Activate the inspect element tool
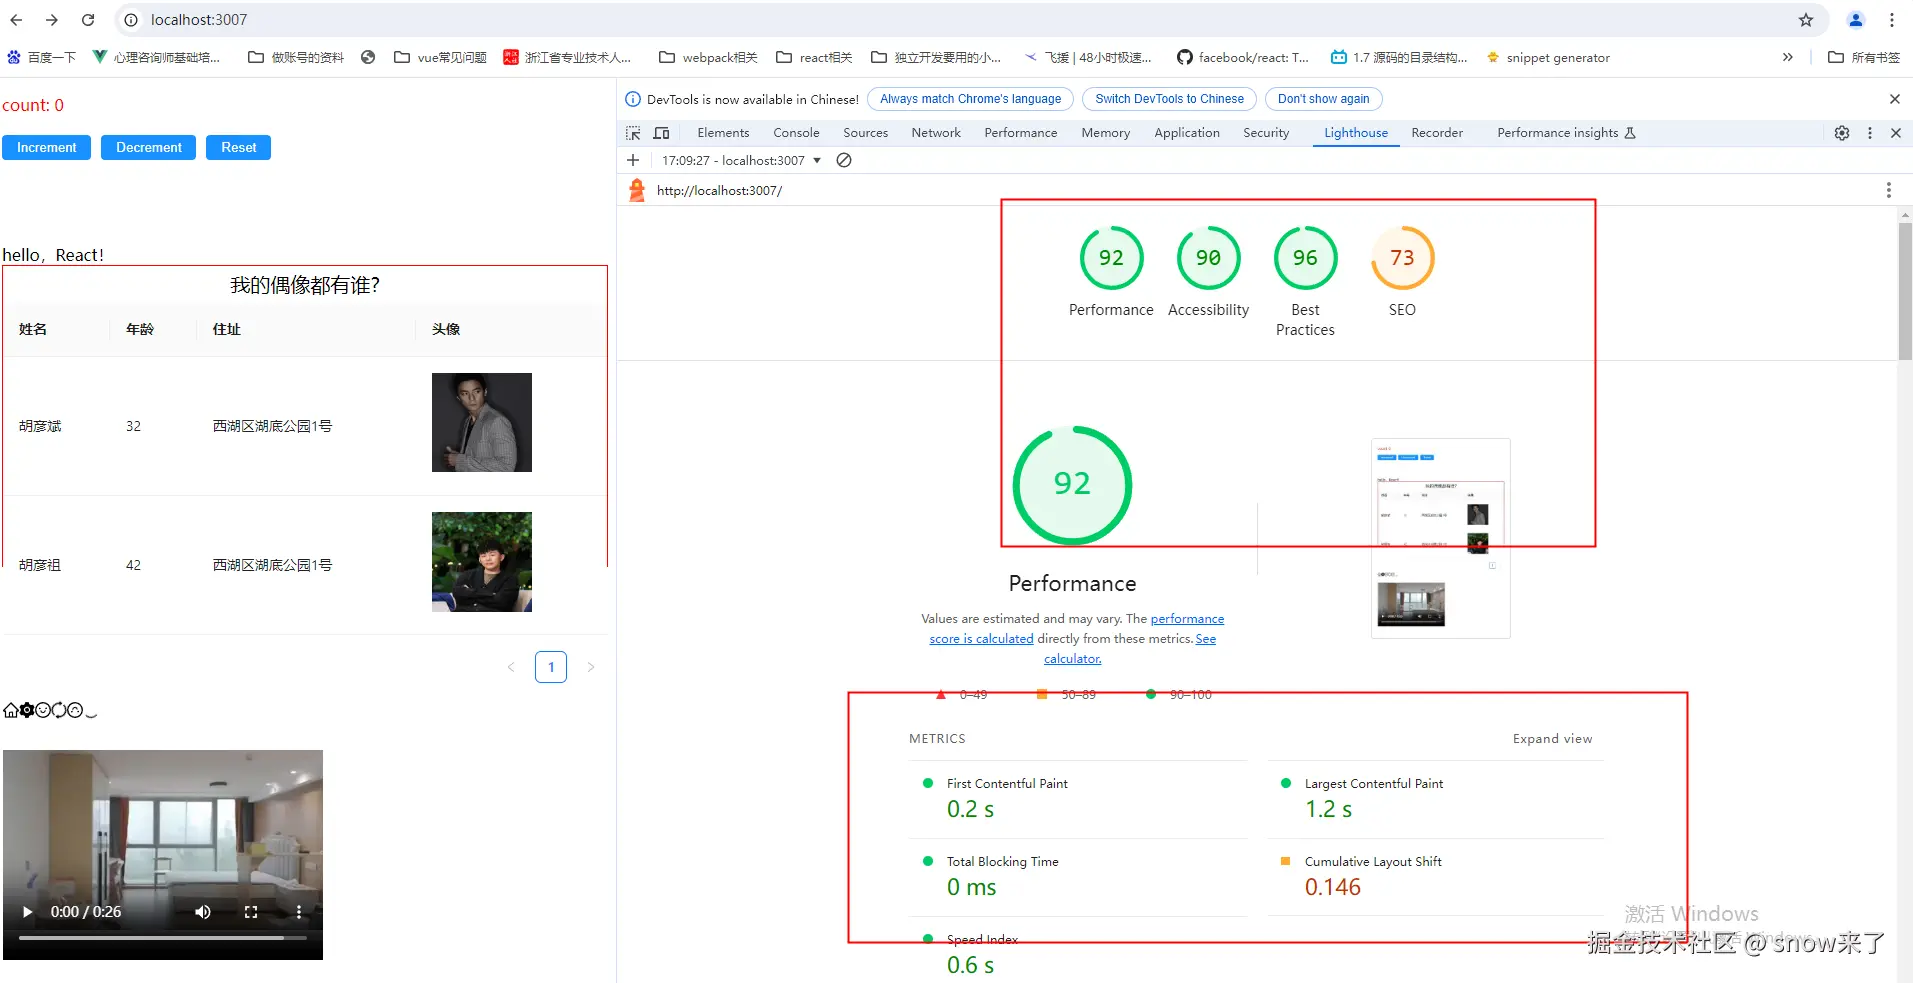The width and height of the screenshot is (1913, 983). (x=633, y=133)
